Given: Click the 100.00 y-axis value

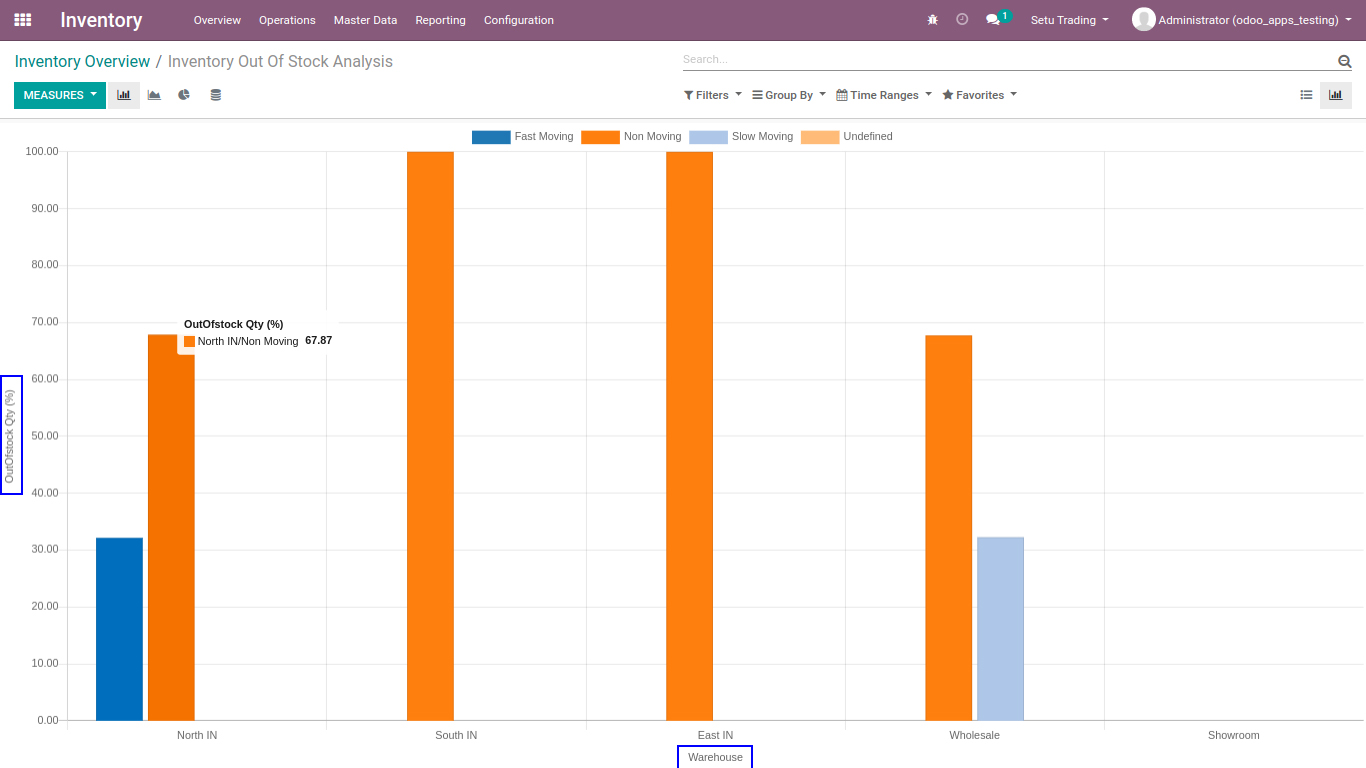Looking at the screenshot, I should tap(42, 151).
